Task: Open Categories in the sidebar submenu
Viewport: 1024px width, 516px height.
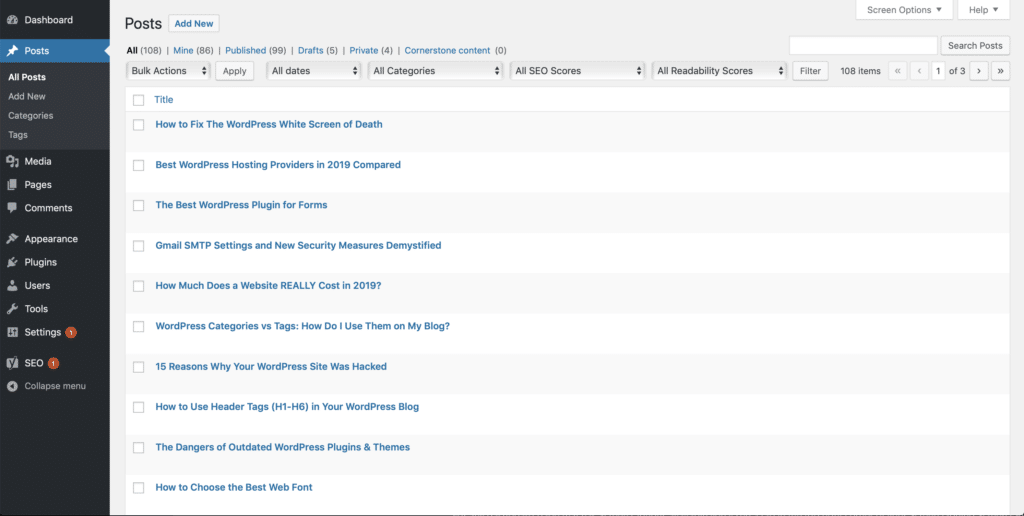Action: (x=31, y=116)
